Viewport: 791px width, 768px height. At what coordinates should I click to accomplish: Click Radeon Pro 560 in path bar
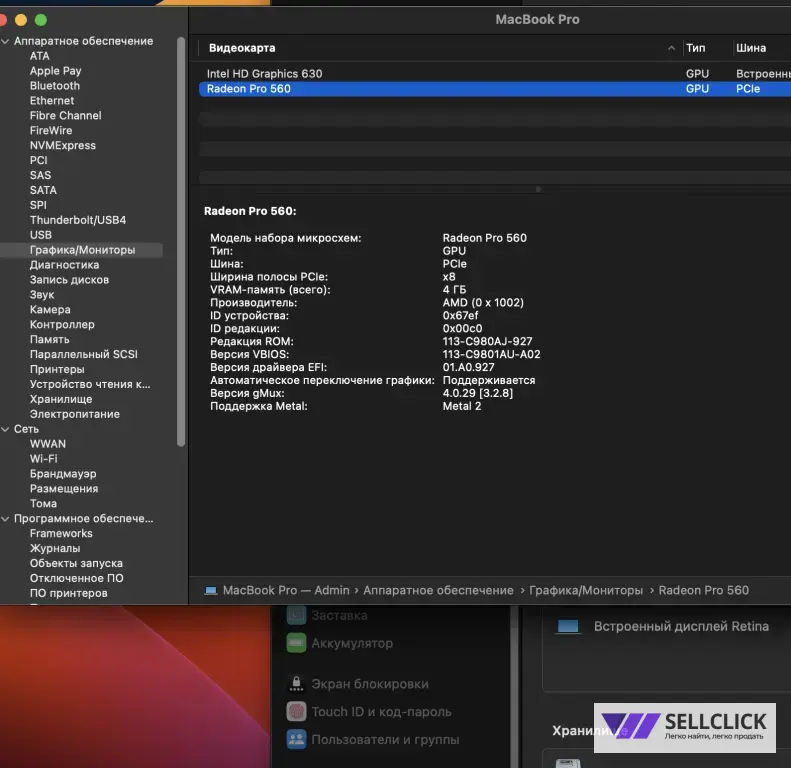click(704, 591)
